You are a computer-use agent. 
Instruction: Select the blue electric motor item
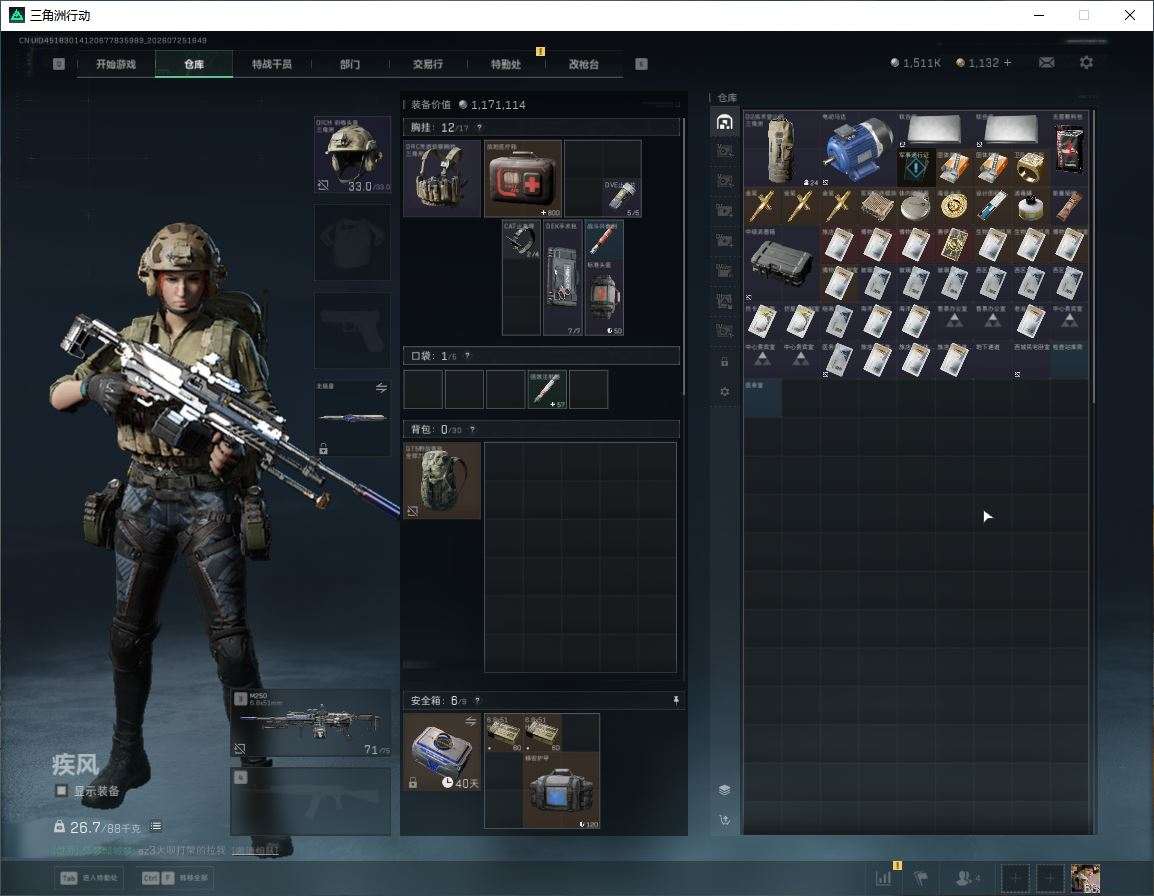tap(857, 149)
